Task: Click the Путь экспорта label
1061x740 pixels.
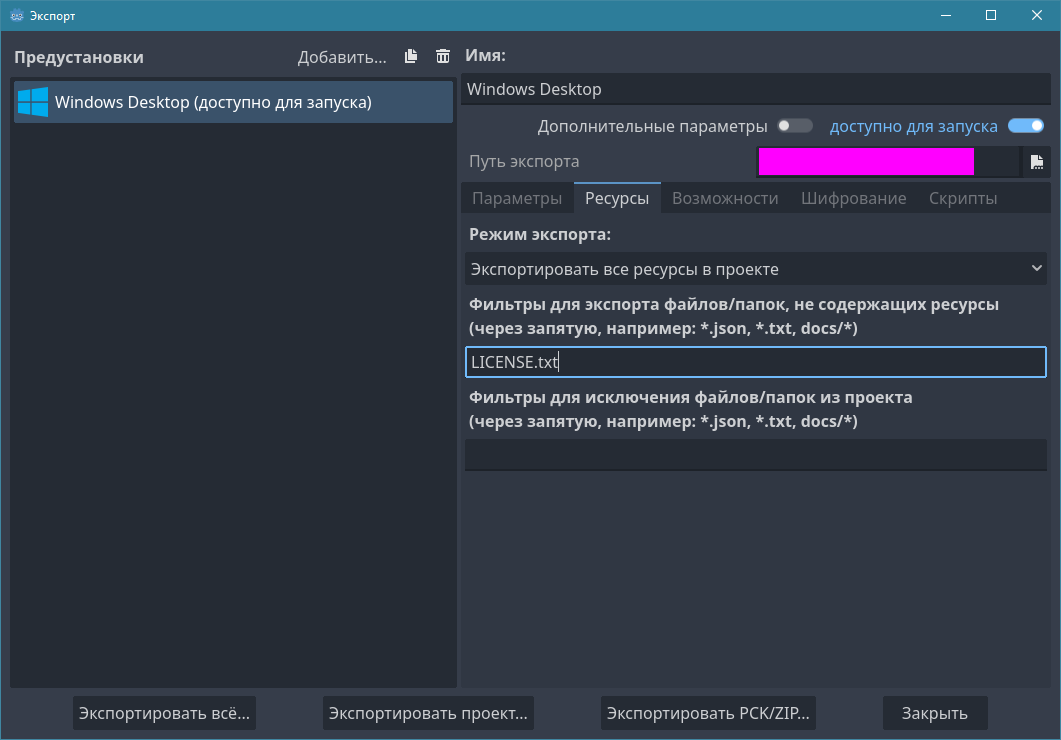Action: click(x=524, y=162)
